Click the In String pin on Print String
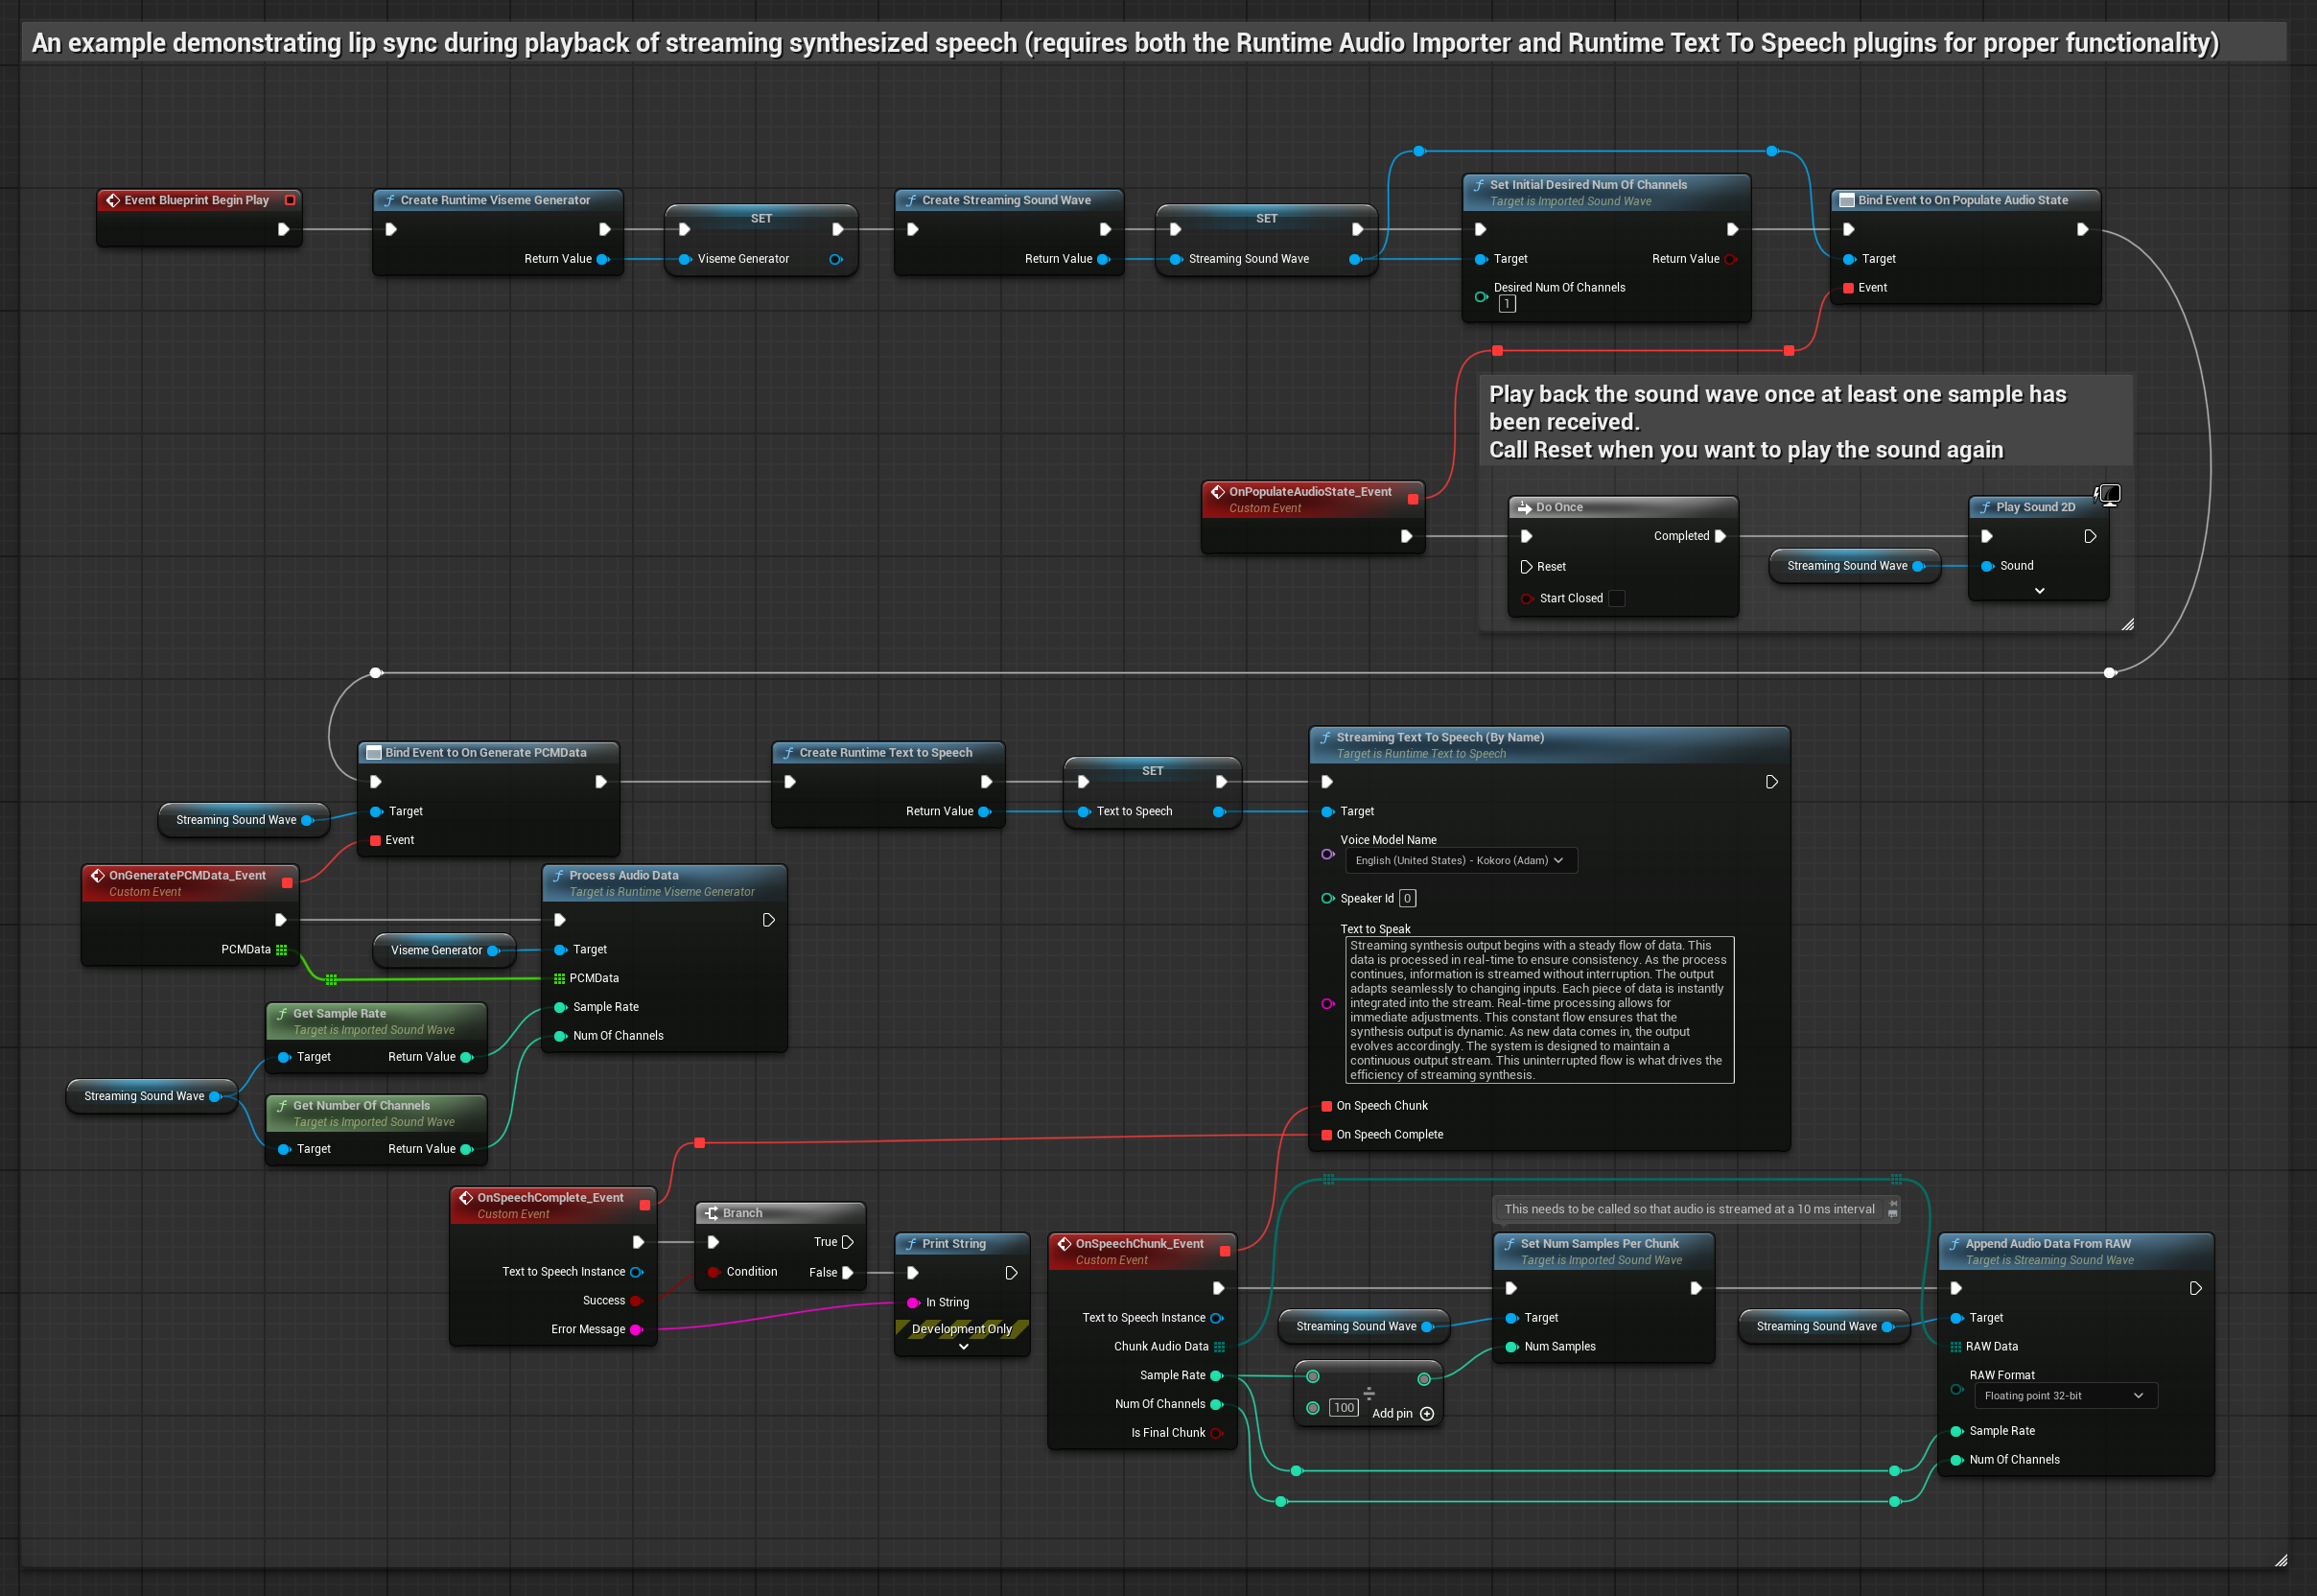 (x=913, y=1302)
